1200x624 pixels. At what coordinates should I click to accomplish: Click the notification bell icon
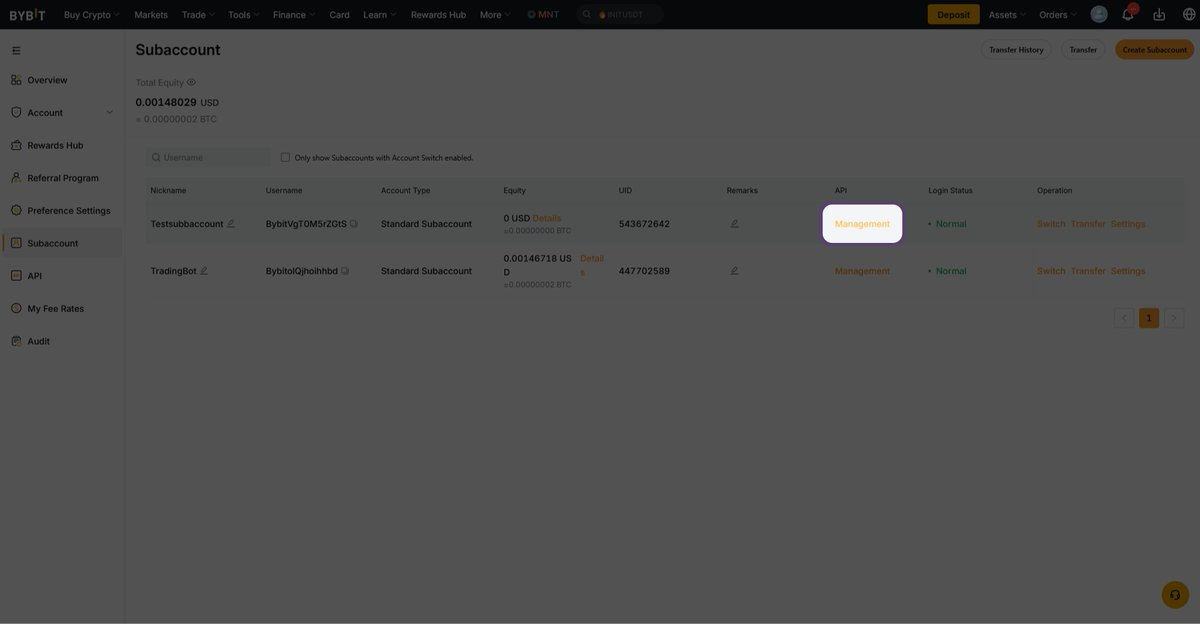1128,14
